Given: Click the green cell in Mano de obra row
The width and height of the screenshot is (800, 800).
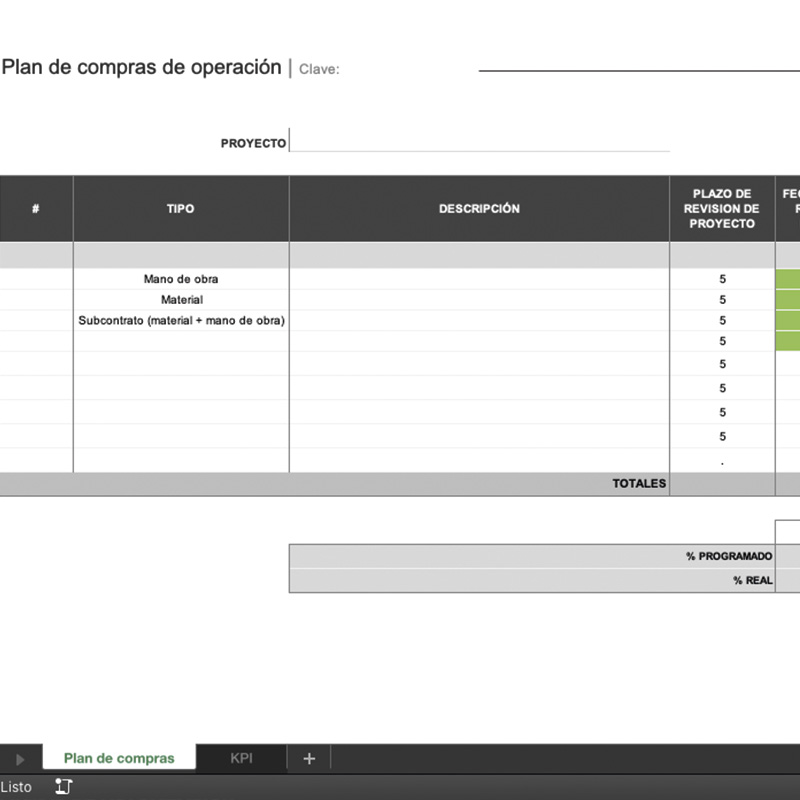Looking at the screenshot, I should 788,279.
